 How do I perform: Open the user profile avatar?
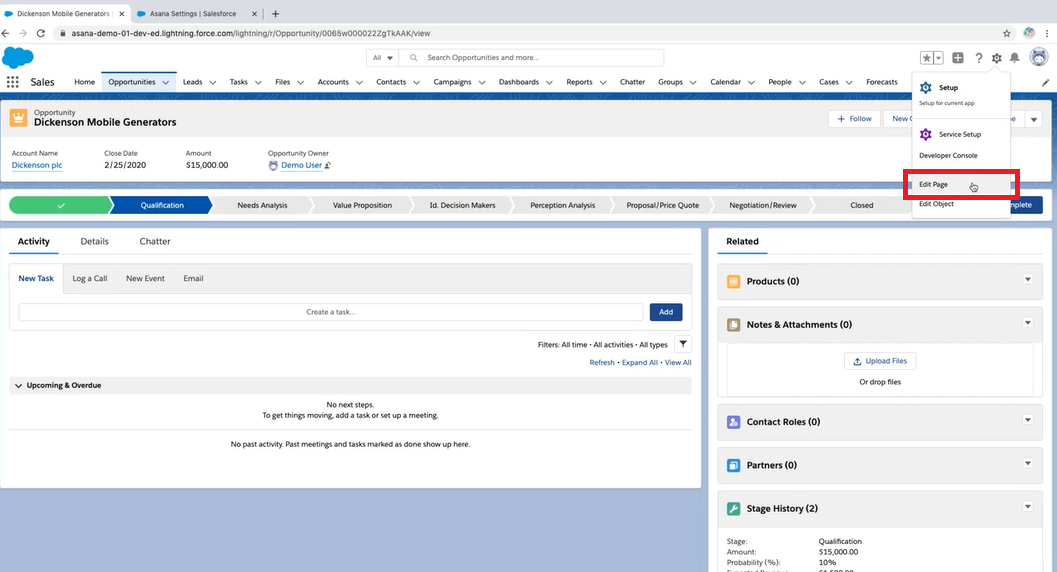click(1039, 57)
